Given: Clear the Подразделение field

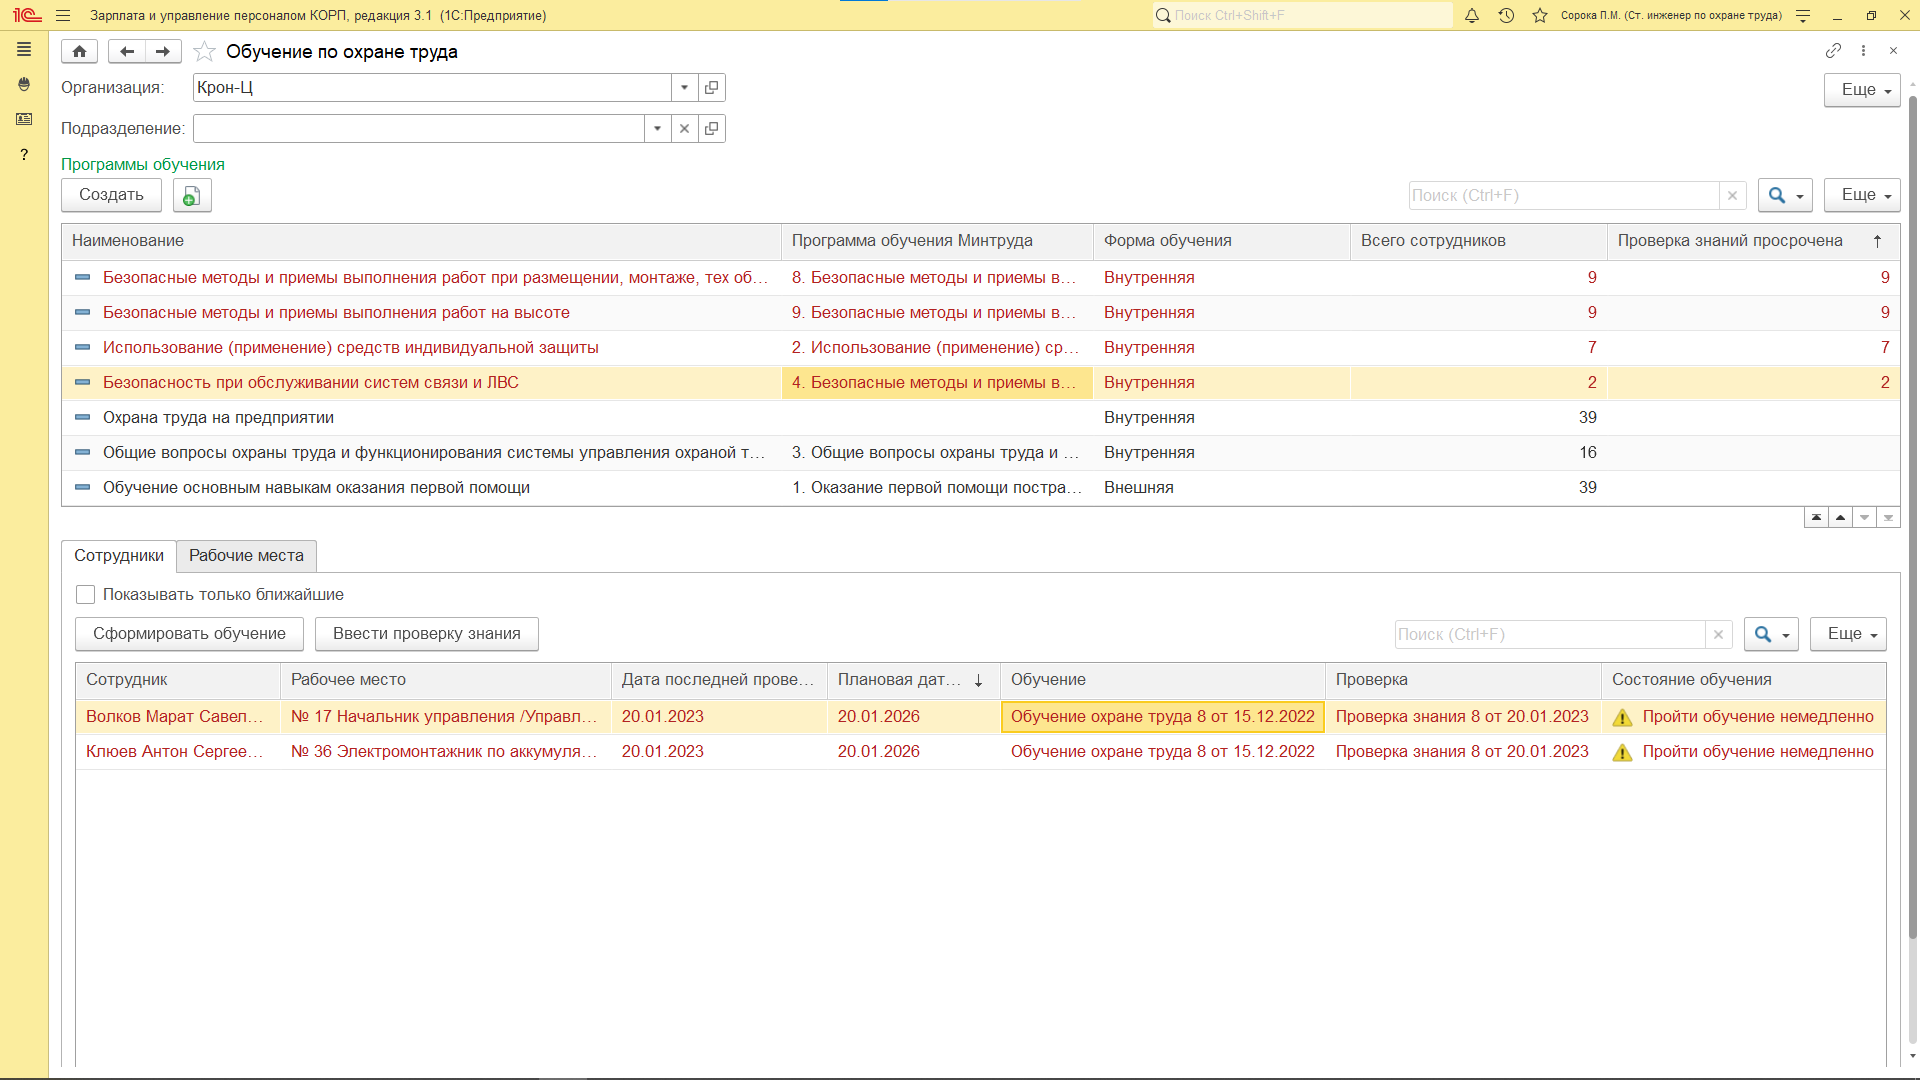Looking at the screenshot, I should tap(684, 129).
